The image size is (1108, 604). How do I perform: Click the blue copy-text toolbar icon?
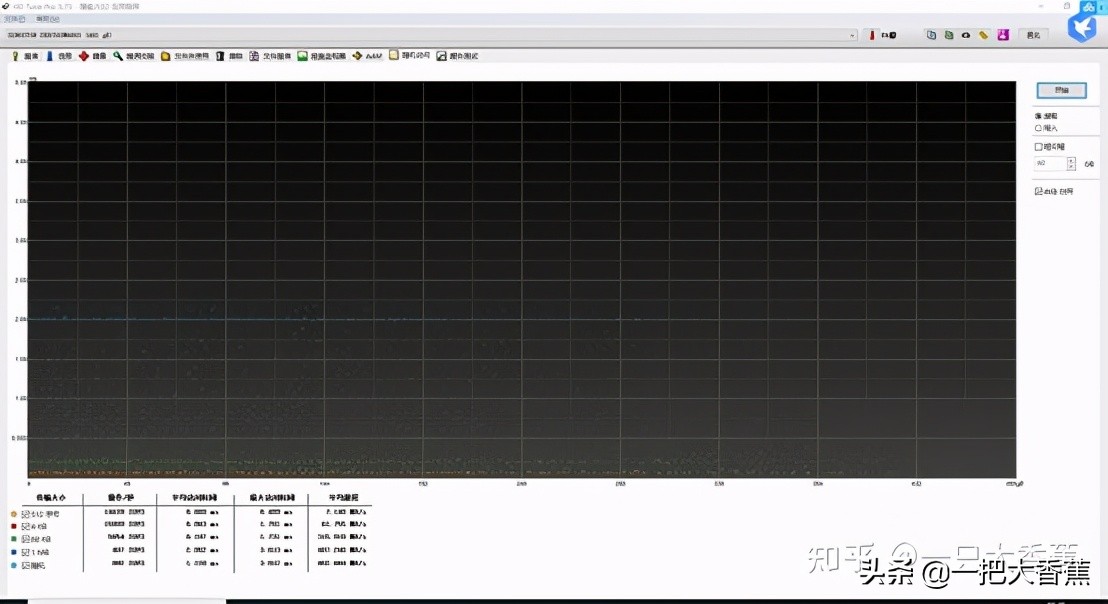(x=931, y=35)
